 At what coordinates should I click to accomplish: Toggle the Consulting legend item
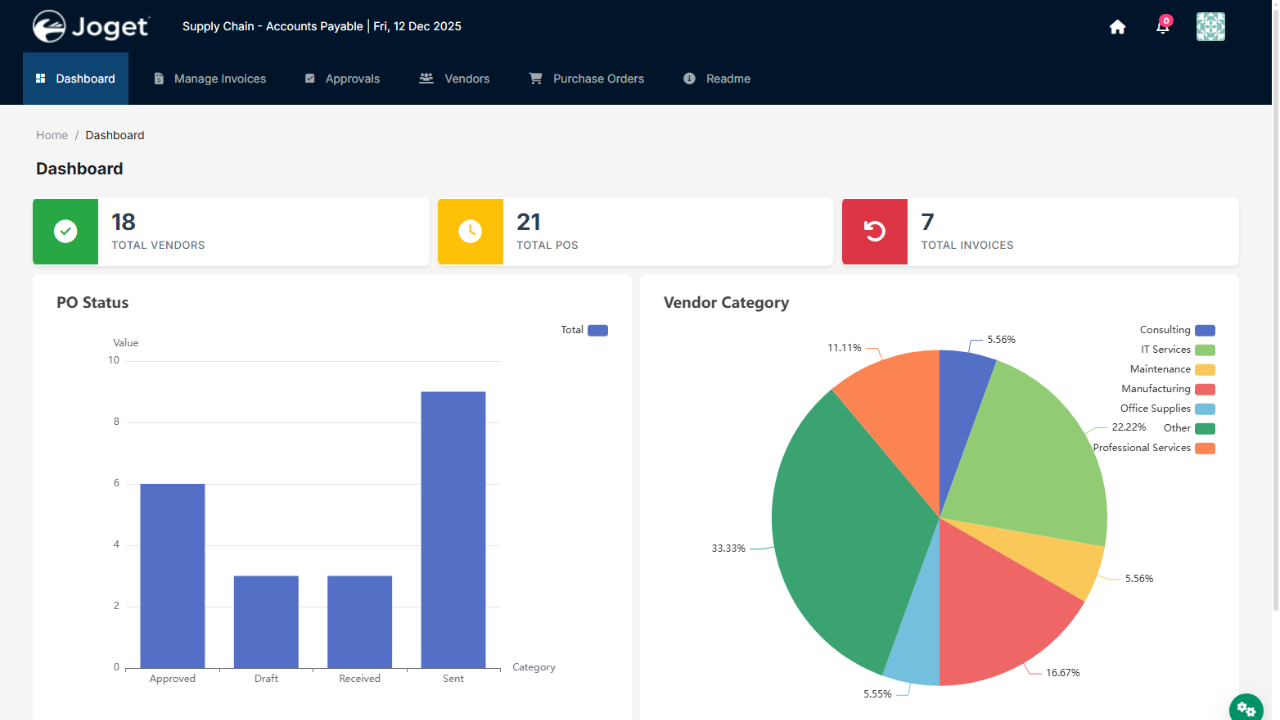click(x=1177, y=330)
